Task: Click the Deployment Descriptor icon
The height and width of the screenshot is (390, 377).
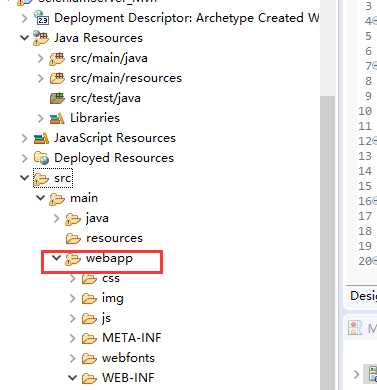Action: (41, 18)
